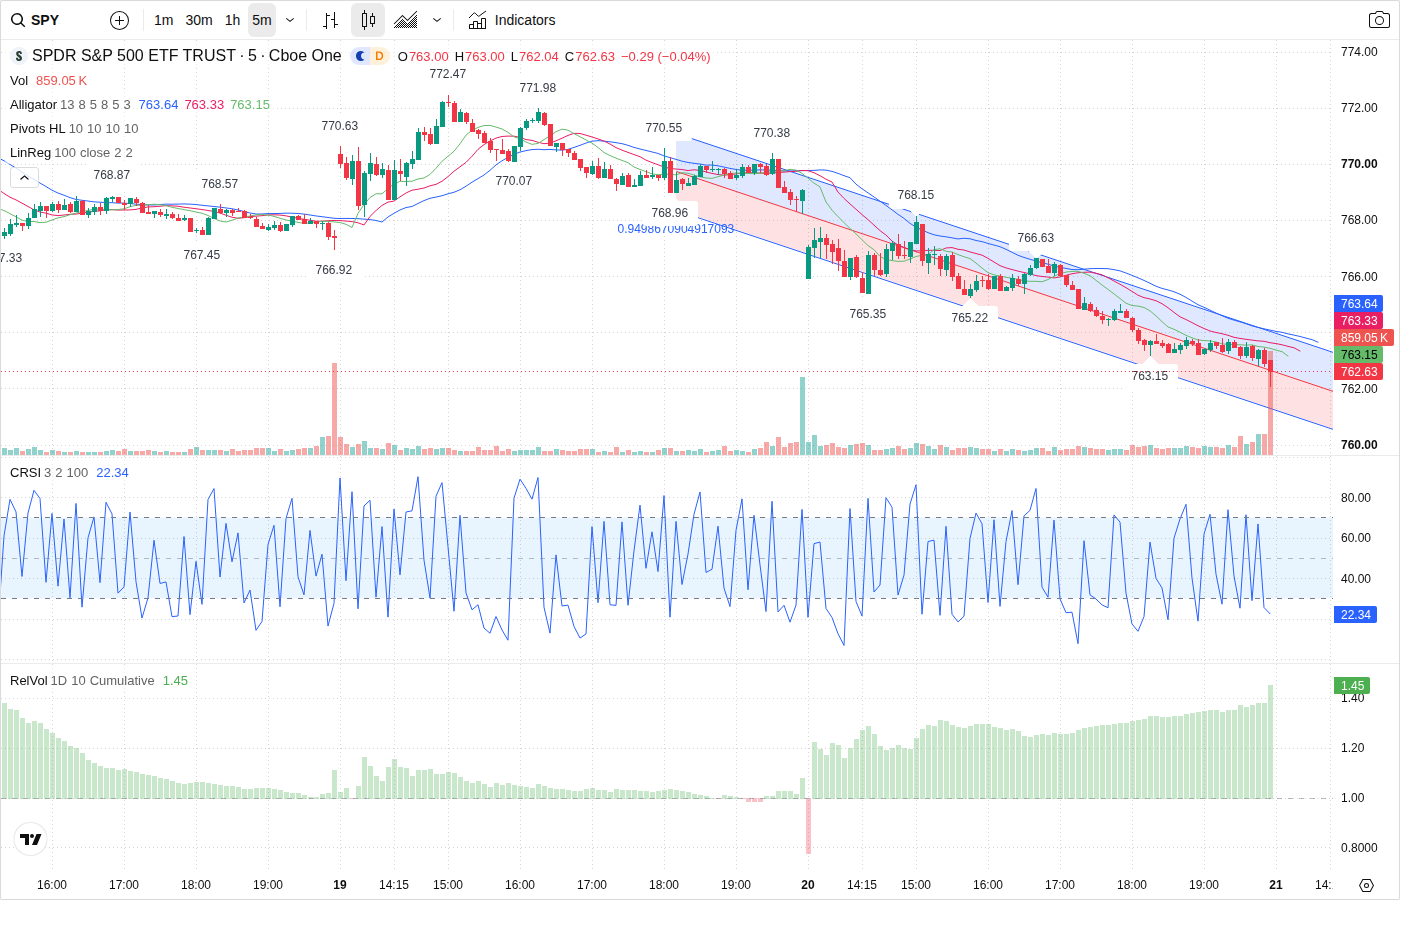Open chart settings gear icon
The width and height of the screenshot is (1420, 950).
coord(1367,885)
